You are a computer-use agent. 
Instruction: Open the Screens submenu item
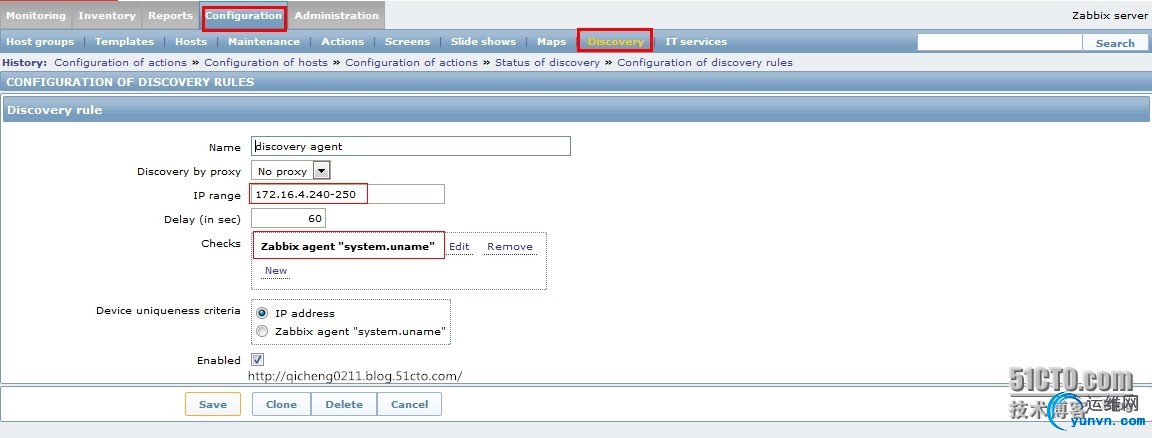407,42
